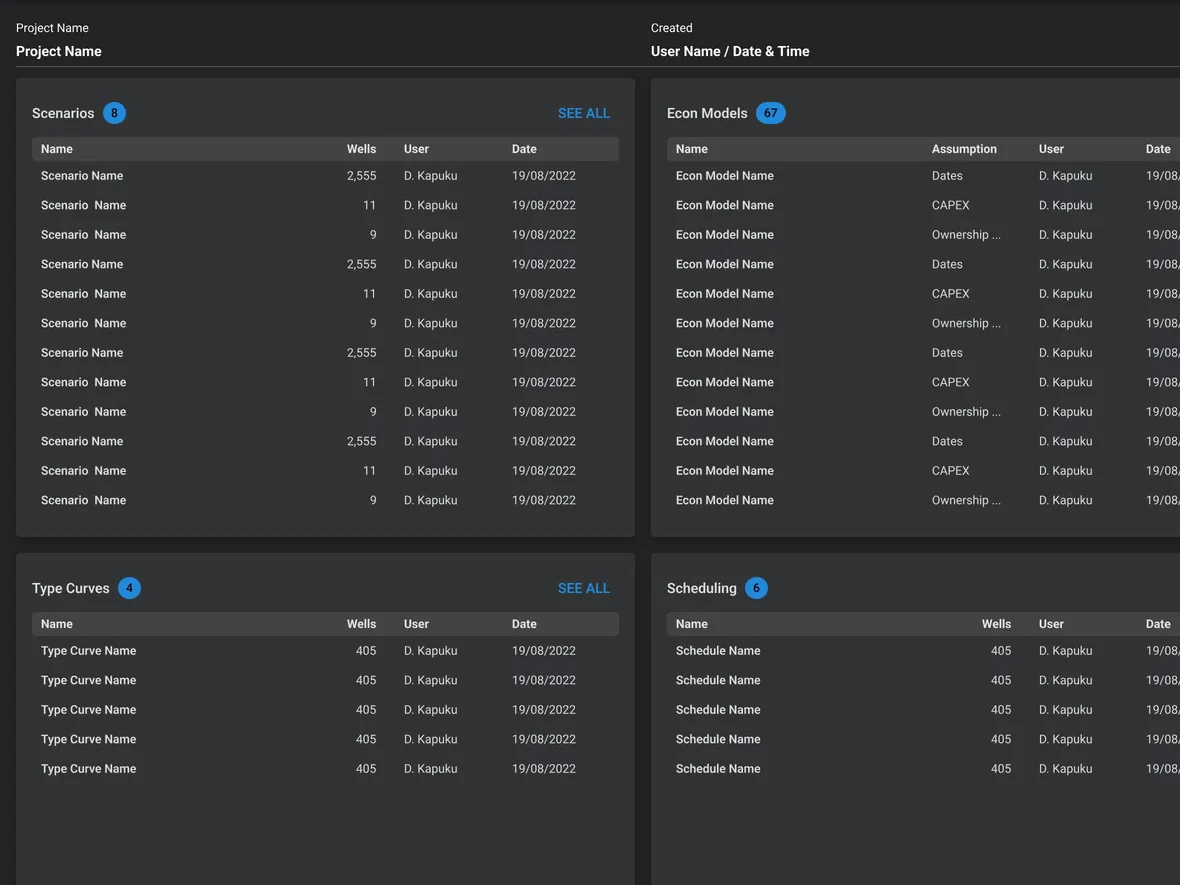This screenshot has height=885, width=1180.
Task: Click the Scheduling panel title
Action: [x=701, y=588]
